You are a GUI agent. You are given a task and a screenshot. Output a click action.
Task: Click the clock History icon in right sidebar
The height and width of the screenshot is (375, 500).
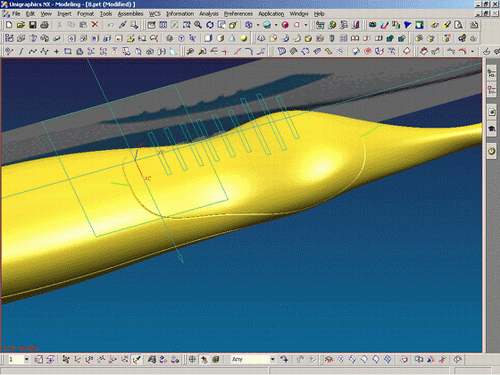point(492,151)
